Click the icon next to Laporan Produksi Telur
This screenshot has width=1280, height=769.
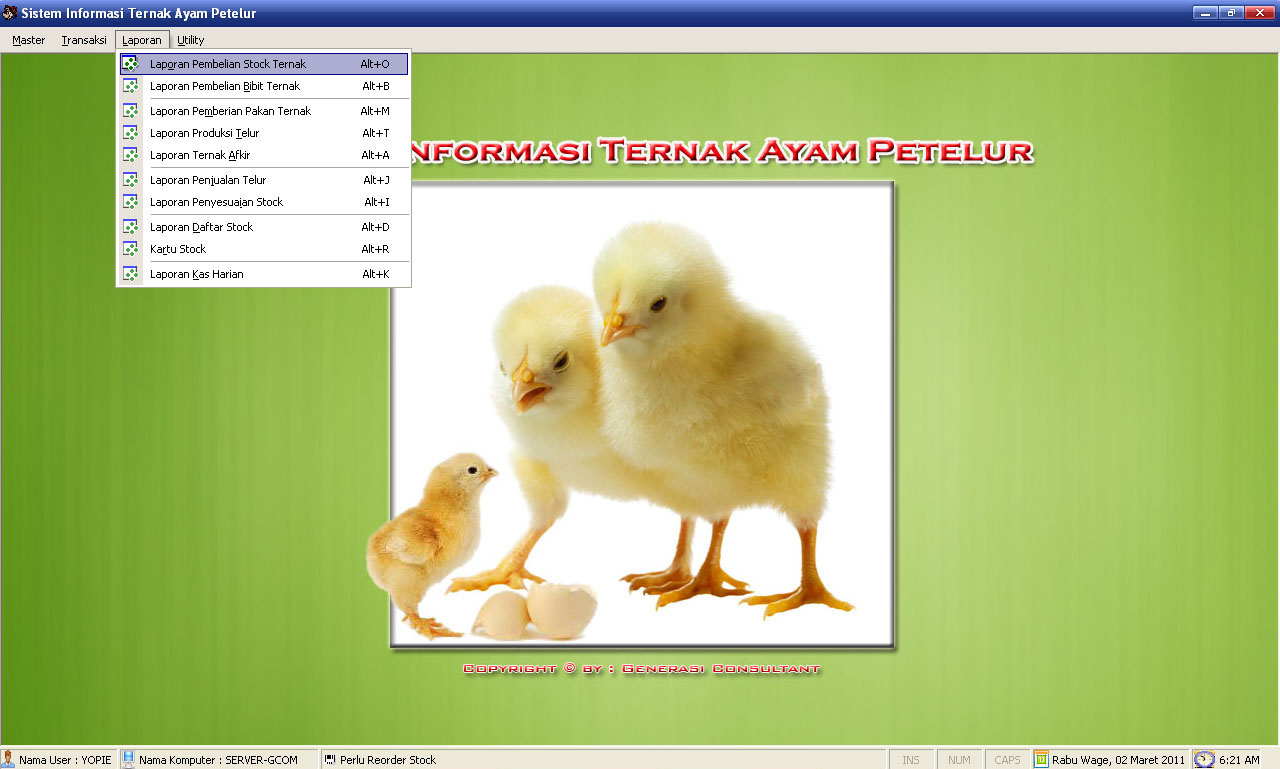pos(130,133)
